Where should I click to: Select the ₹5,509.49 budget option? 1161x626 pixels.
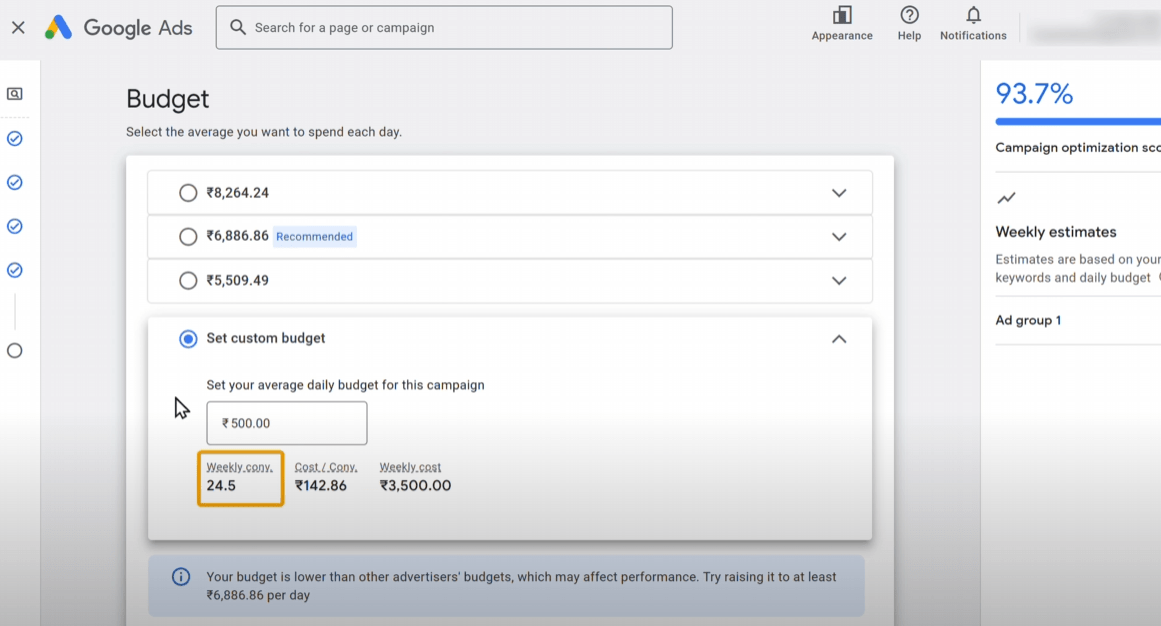(188, 281)
